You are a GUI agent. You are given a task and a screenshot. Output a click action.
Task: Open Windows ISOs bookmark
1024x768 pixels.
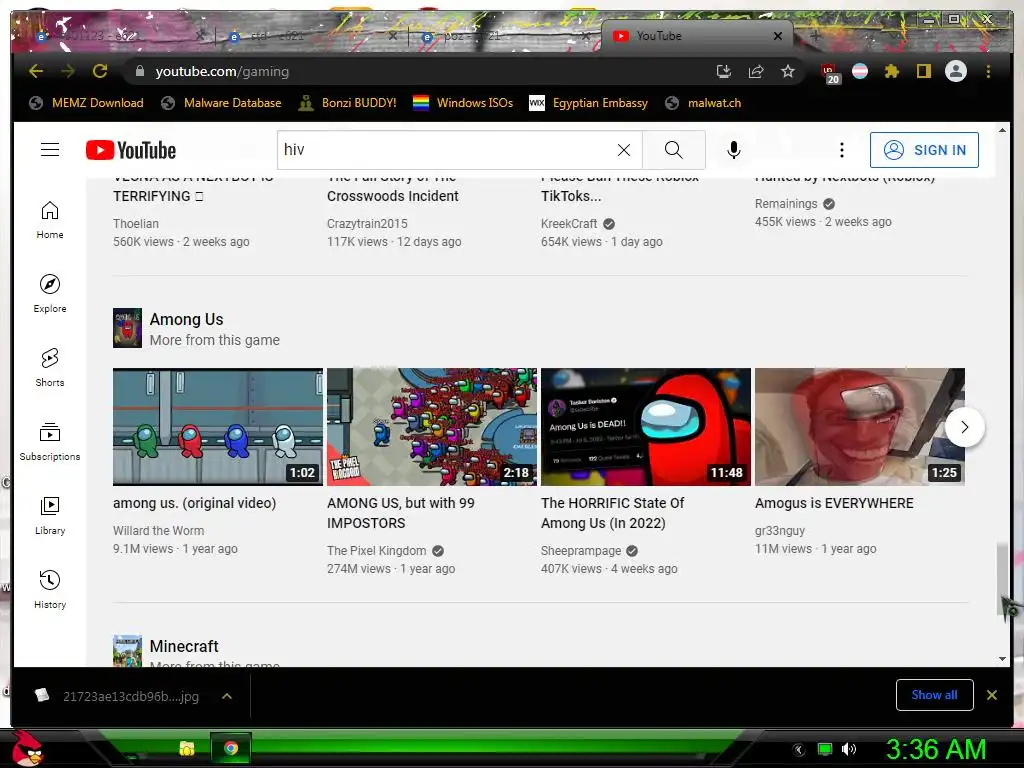pos(463,103)
